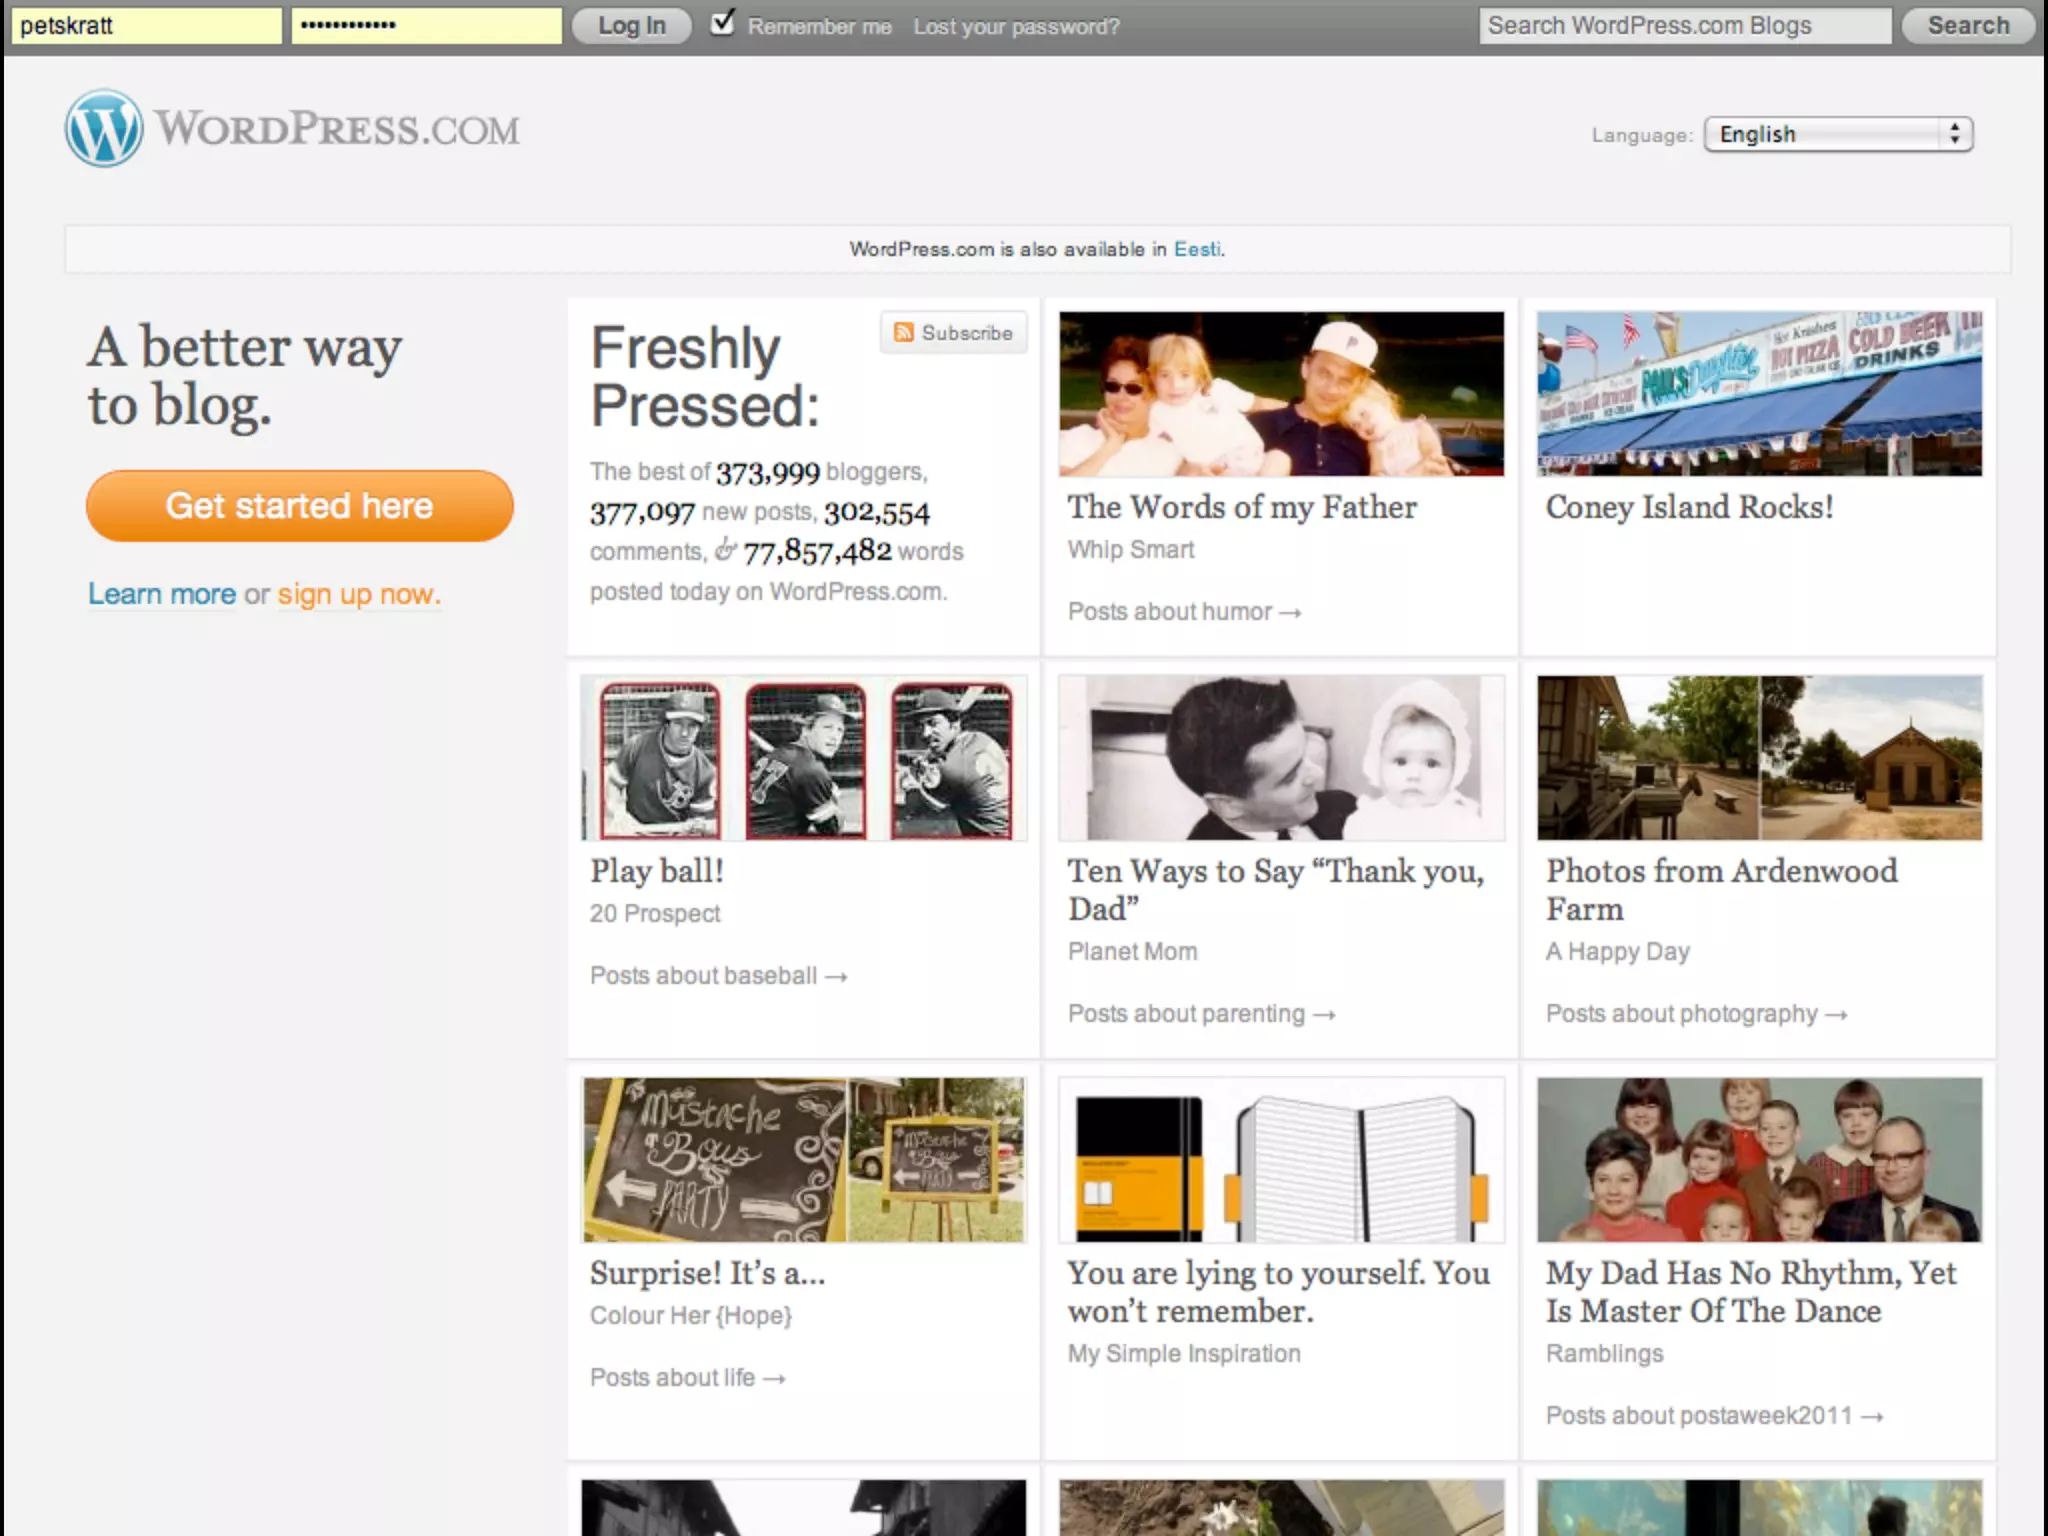Click the Get started here button
The image size is (2048, 1536).
[299, 506]
